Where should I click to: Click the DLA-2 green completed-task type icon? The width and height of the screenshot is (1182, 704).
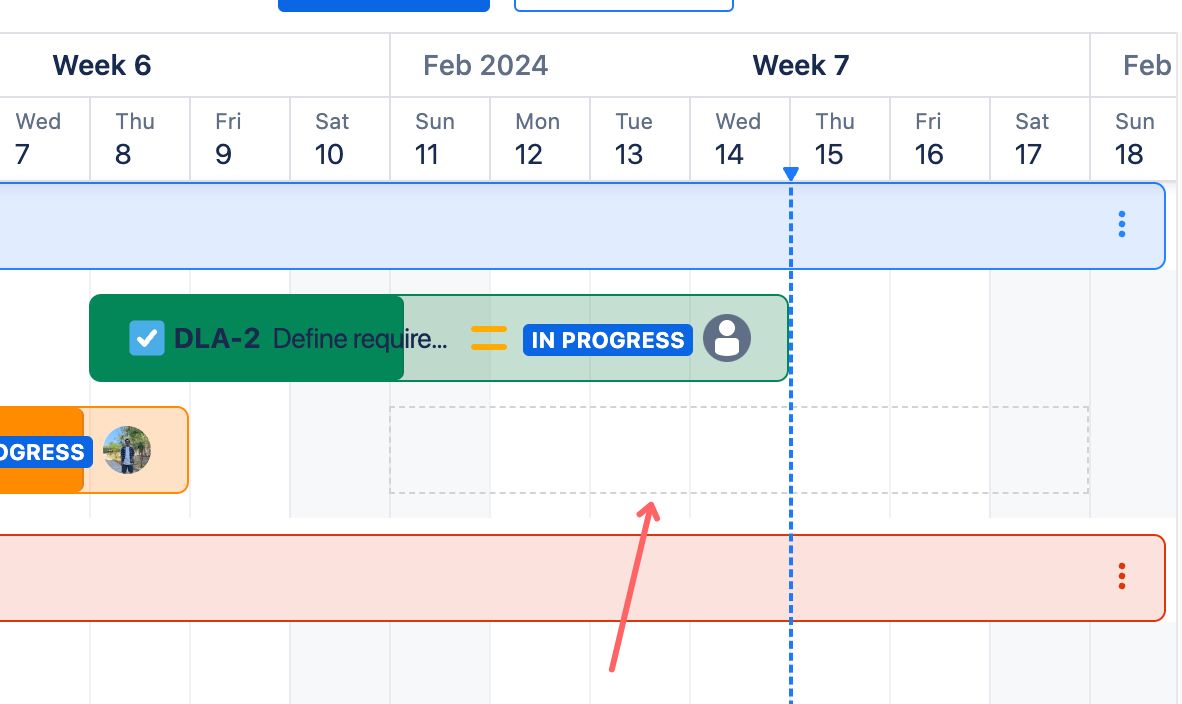(x=147, y=338)
